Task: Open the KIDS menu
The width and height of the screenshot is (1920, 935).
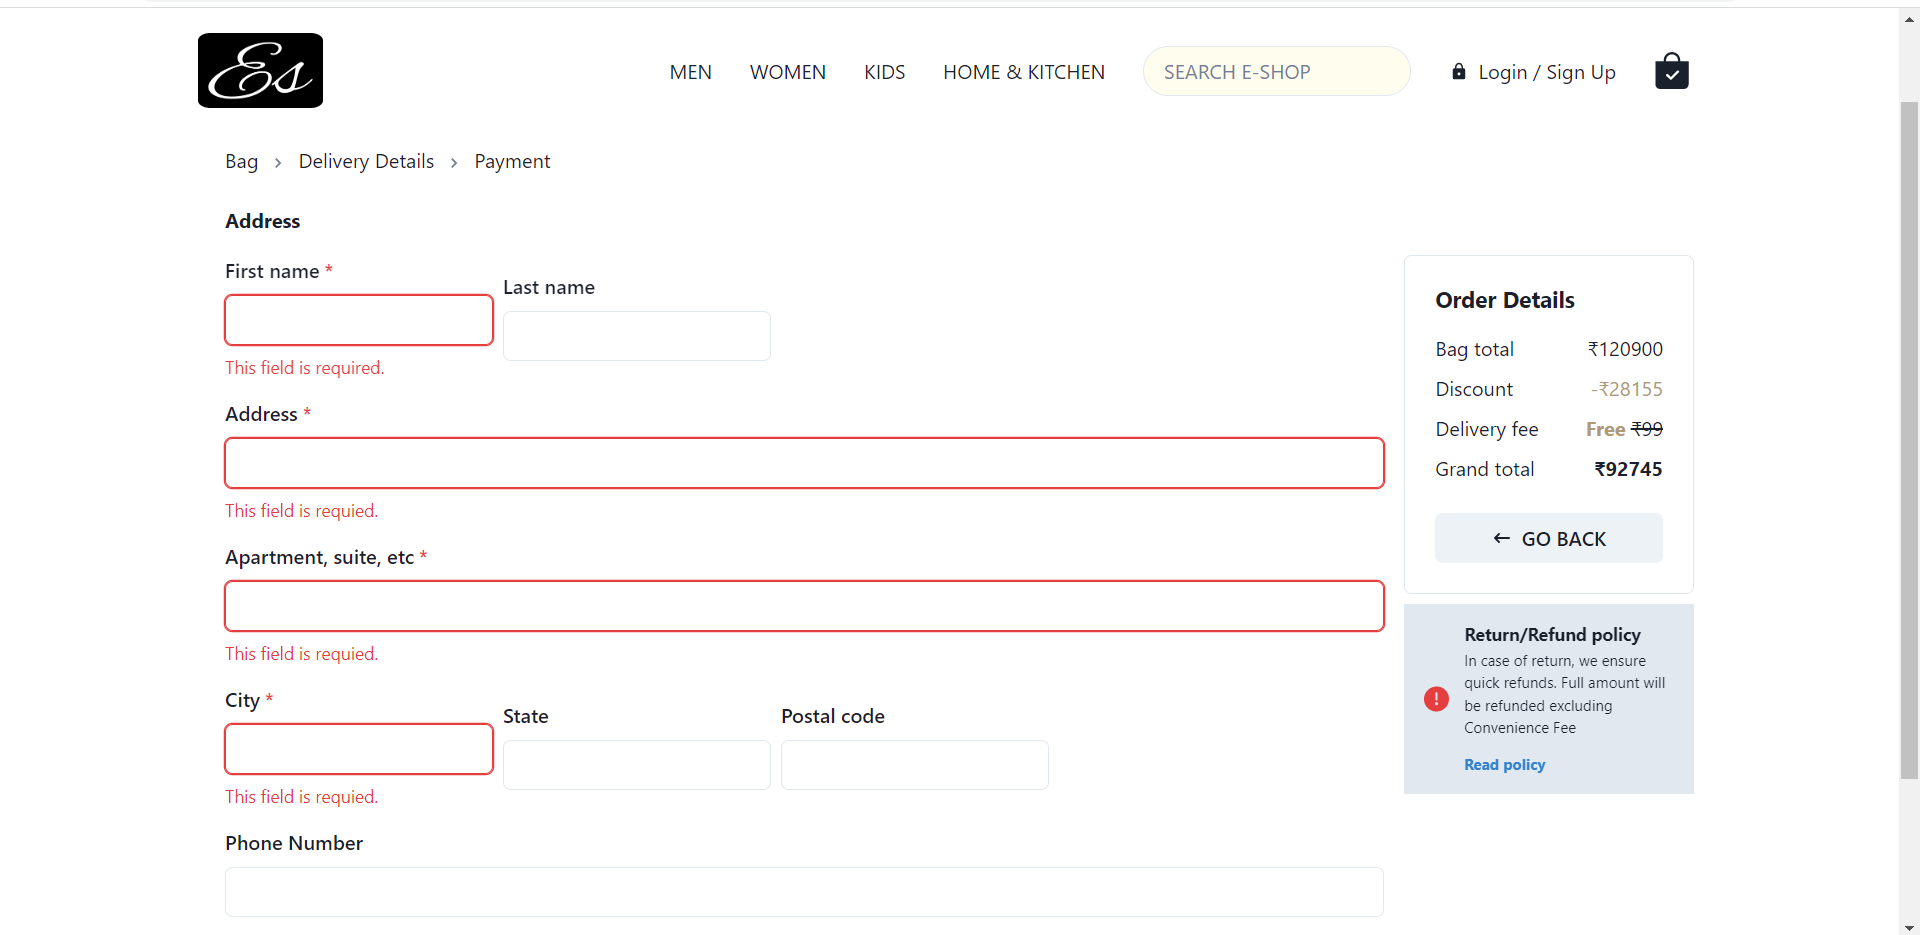Action: [x=884, y=72]
